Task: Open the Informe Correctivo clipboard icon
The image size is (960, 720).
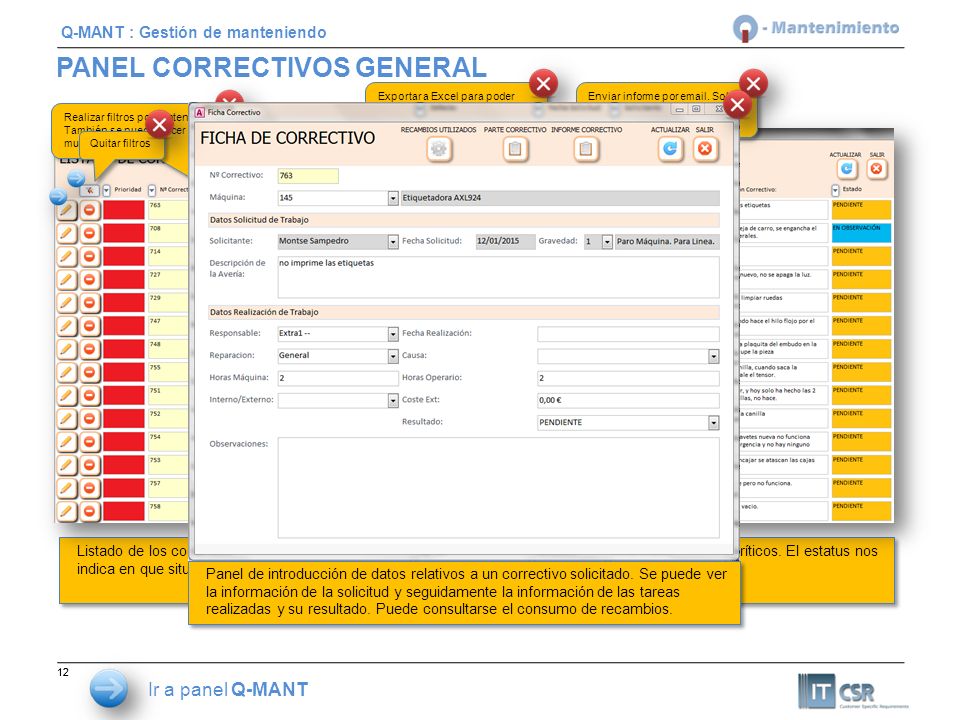Action: [586, 149]
